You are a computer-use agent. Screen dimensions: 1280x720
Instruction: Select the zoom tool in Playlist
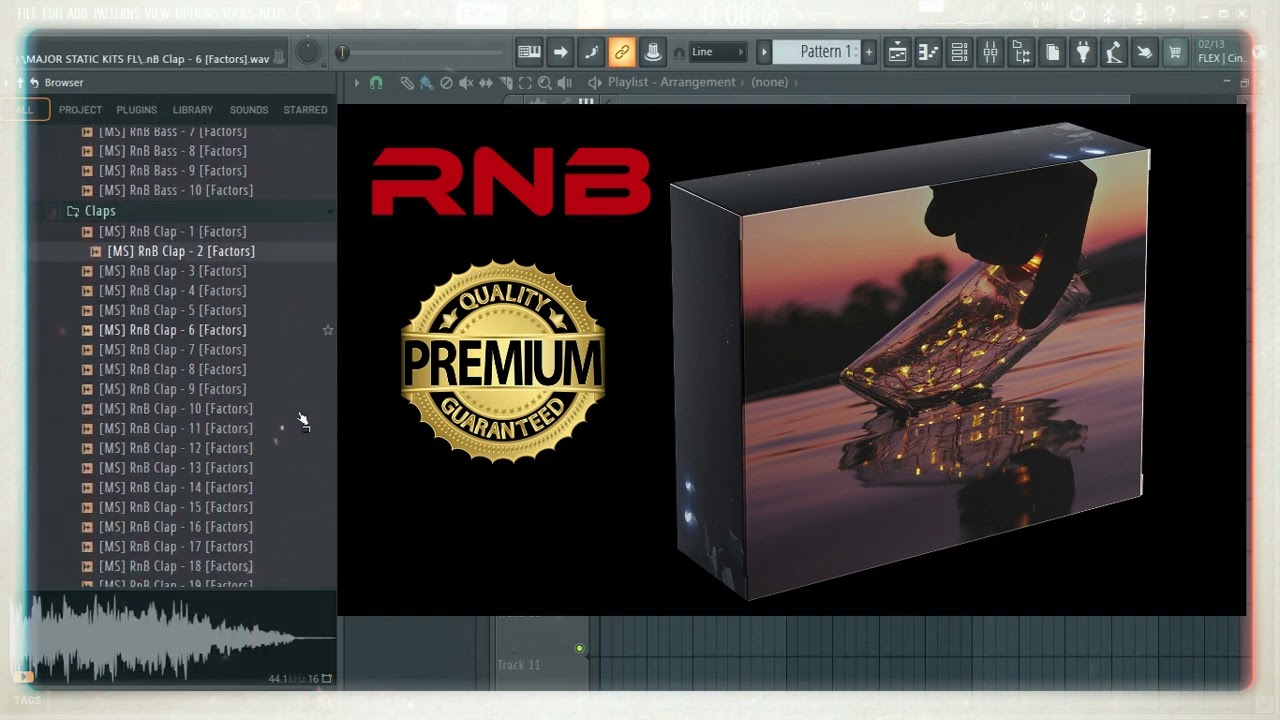[x=545, y=83]
